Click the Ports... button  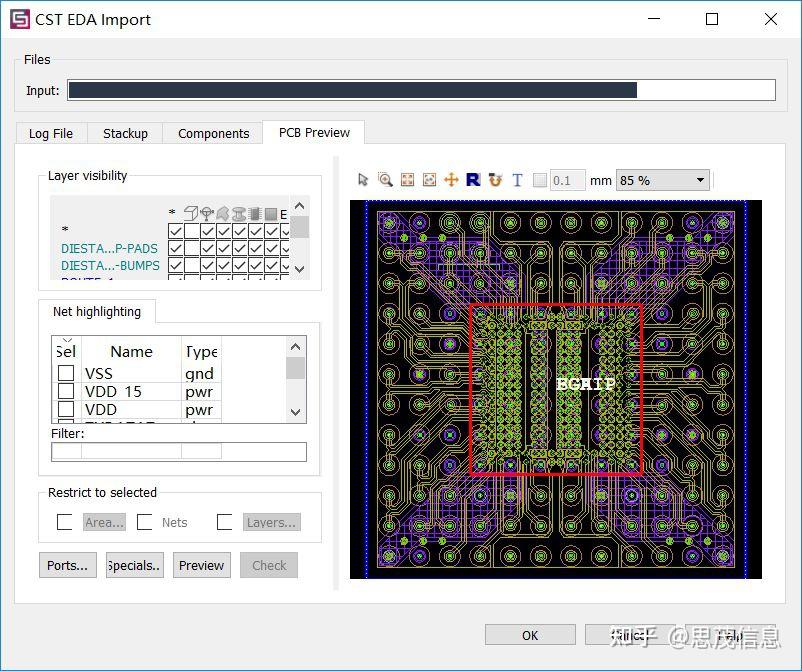pos(68,565)
